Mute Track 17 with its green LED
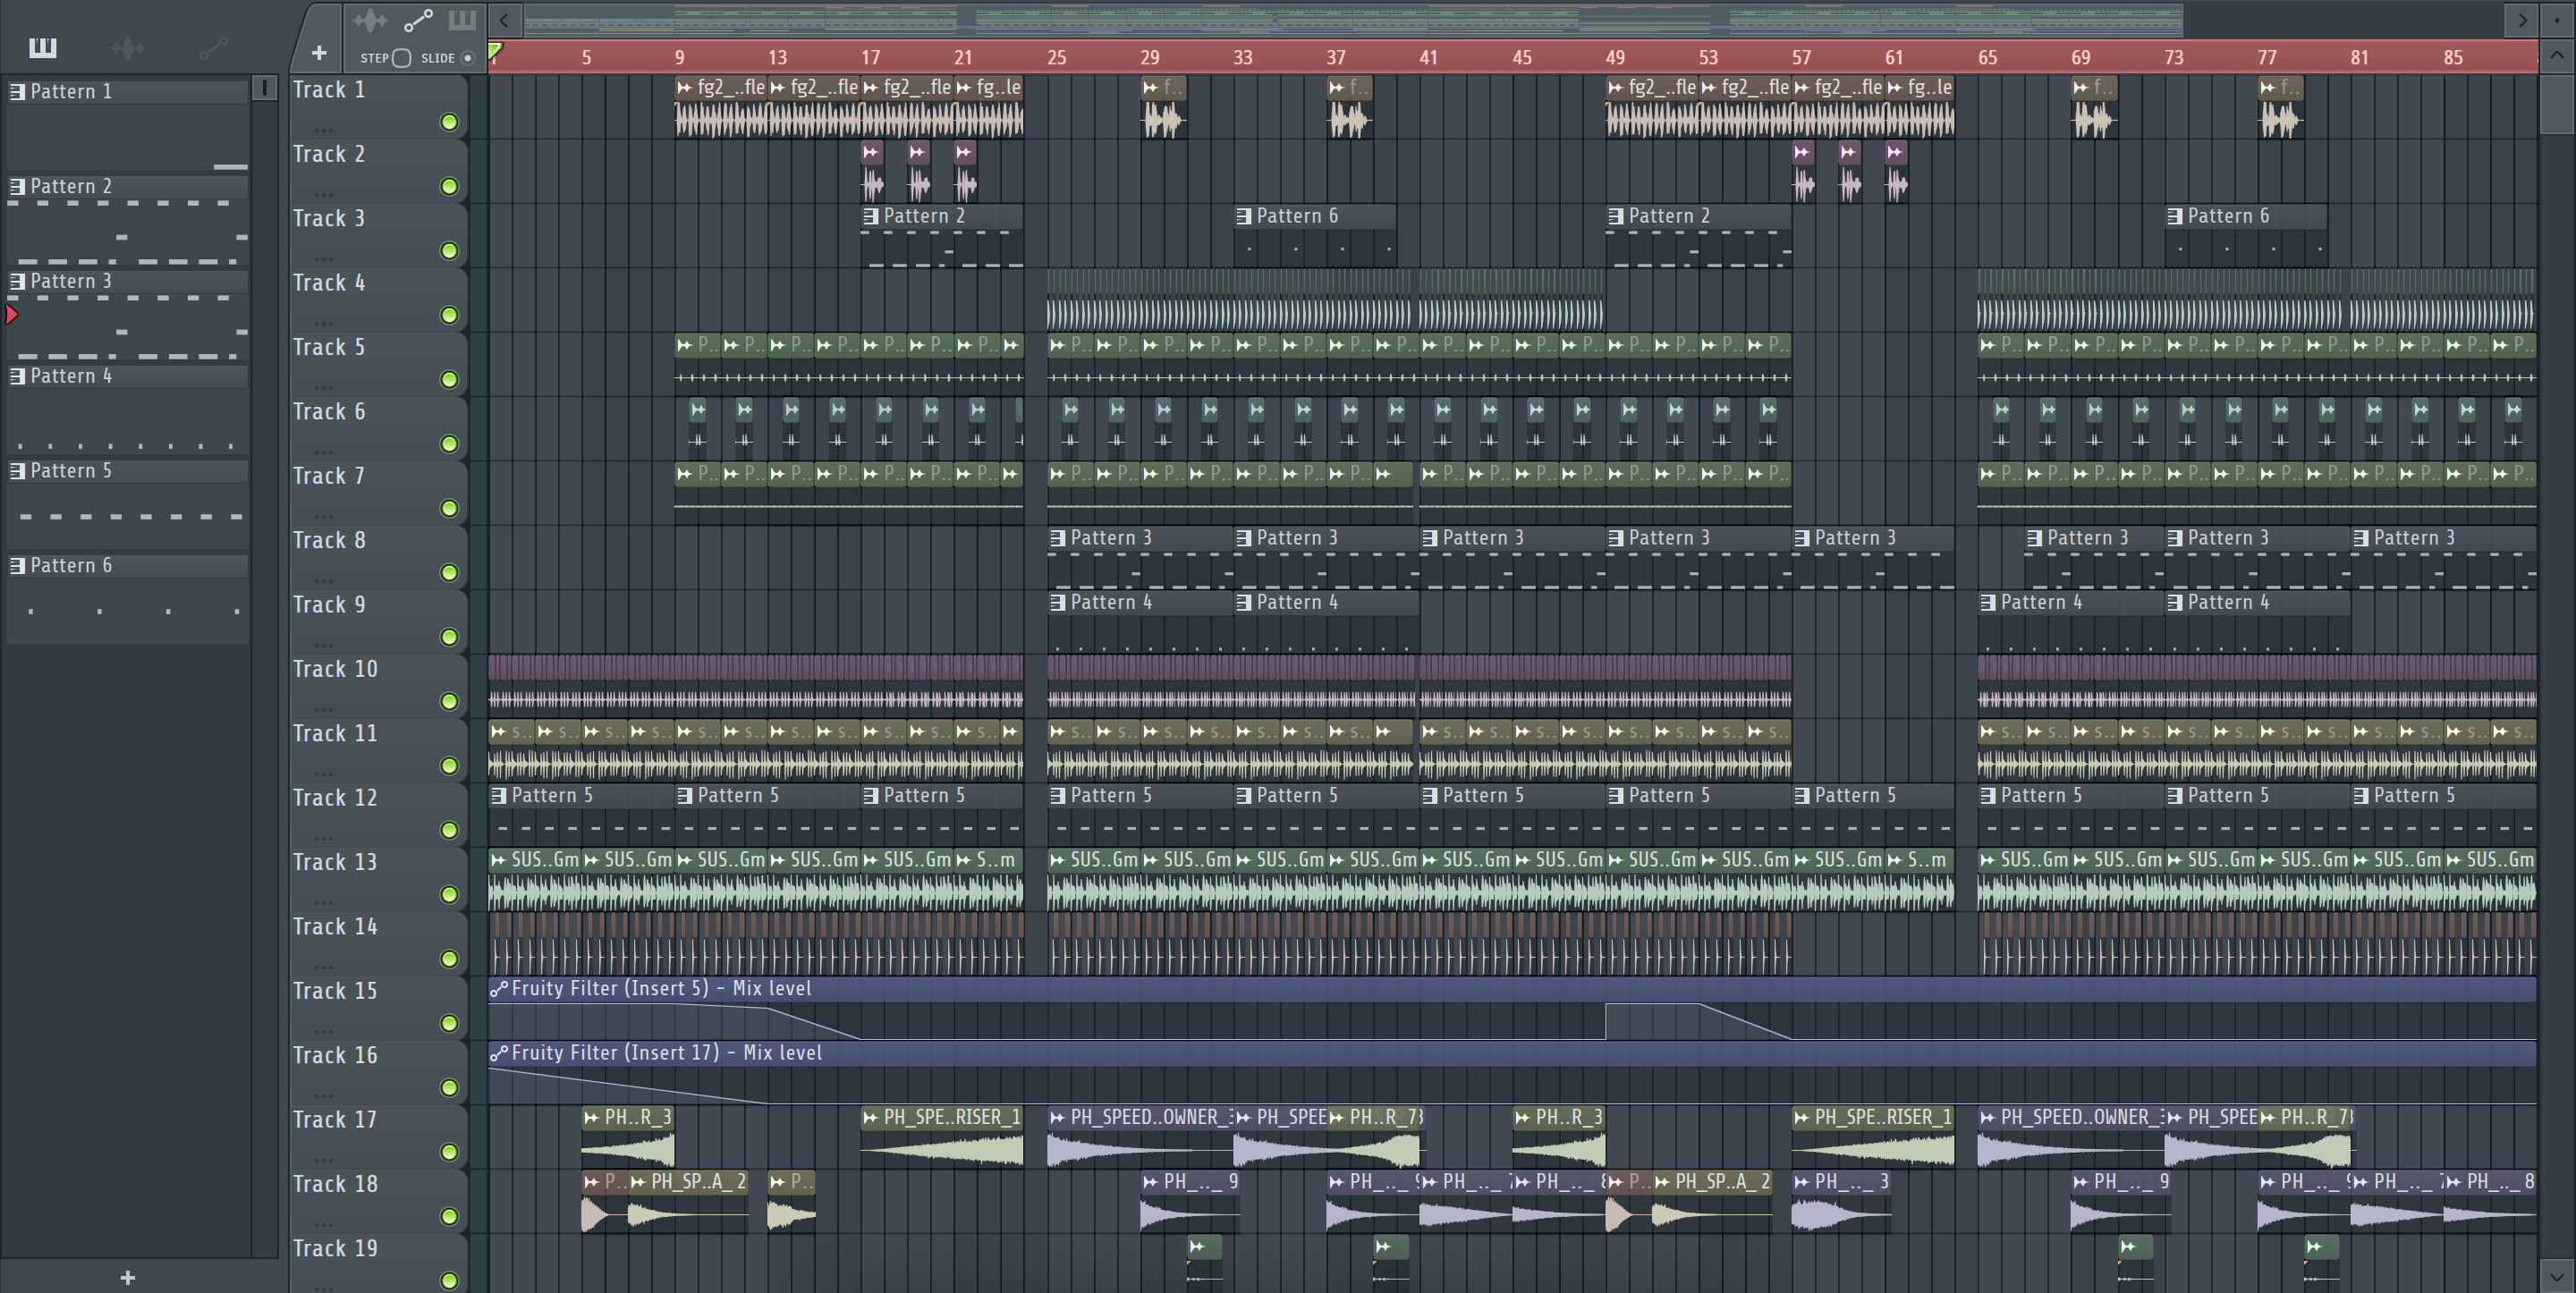Screen dimensions: 2576x1293 click(450, 1152)
